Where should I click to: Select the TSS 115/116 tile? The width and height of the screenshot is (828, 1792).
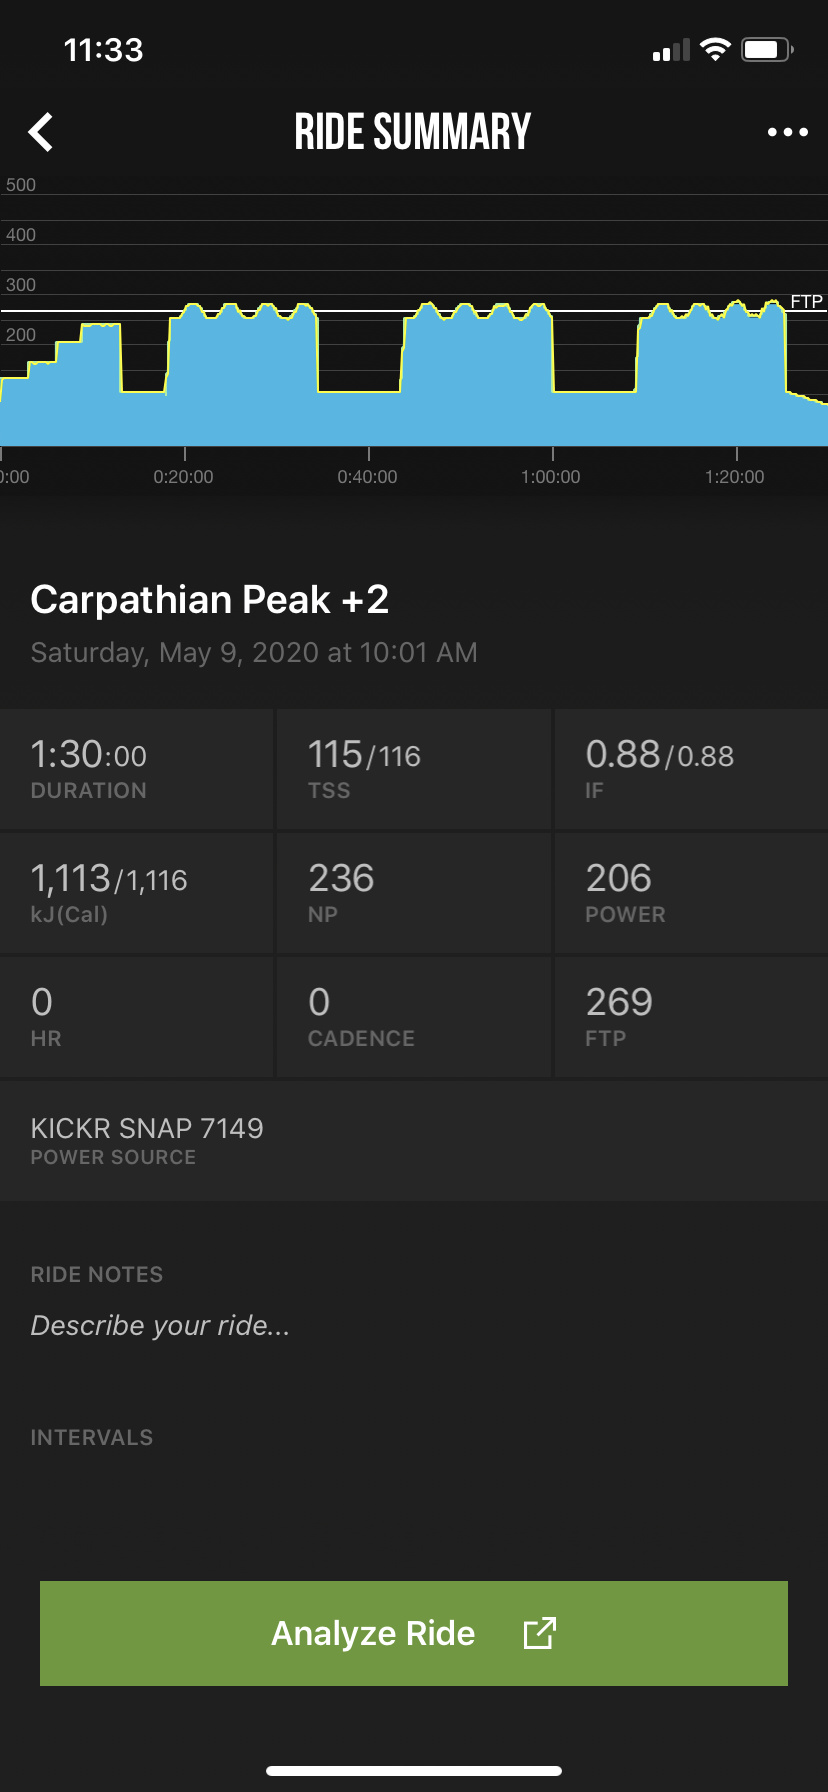[x=413, y=769]
